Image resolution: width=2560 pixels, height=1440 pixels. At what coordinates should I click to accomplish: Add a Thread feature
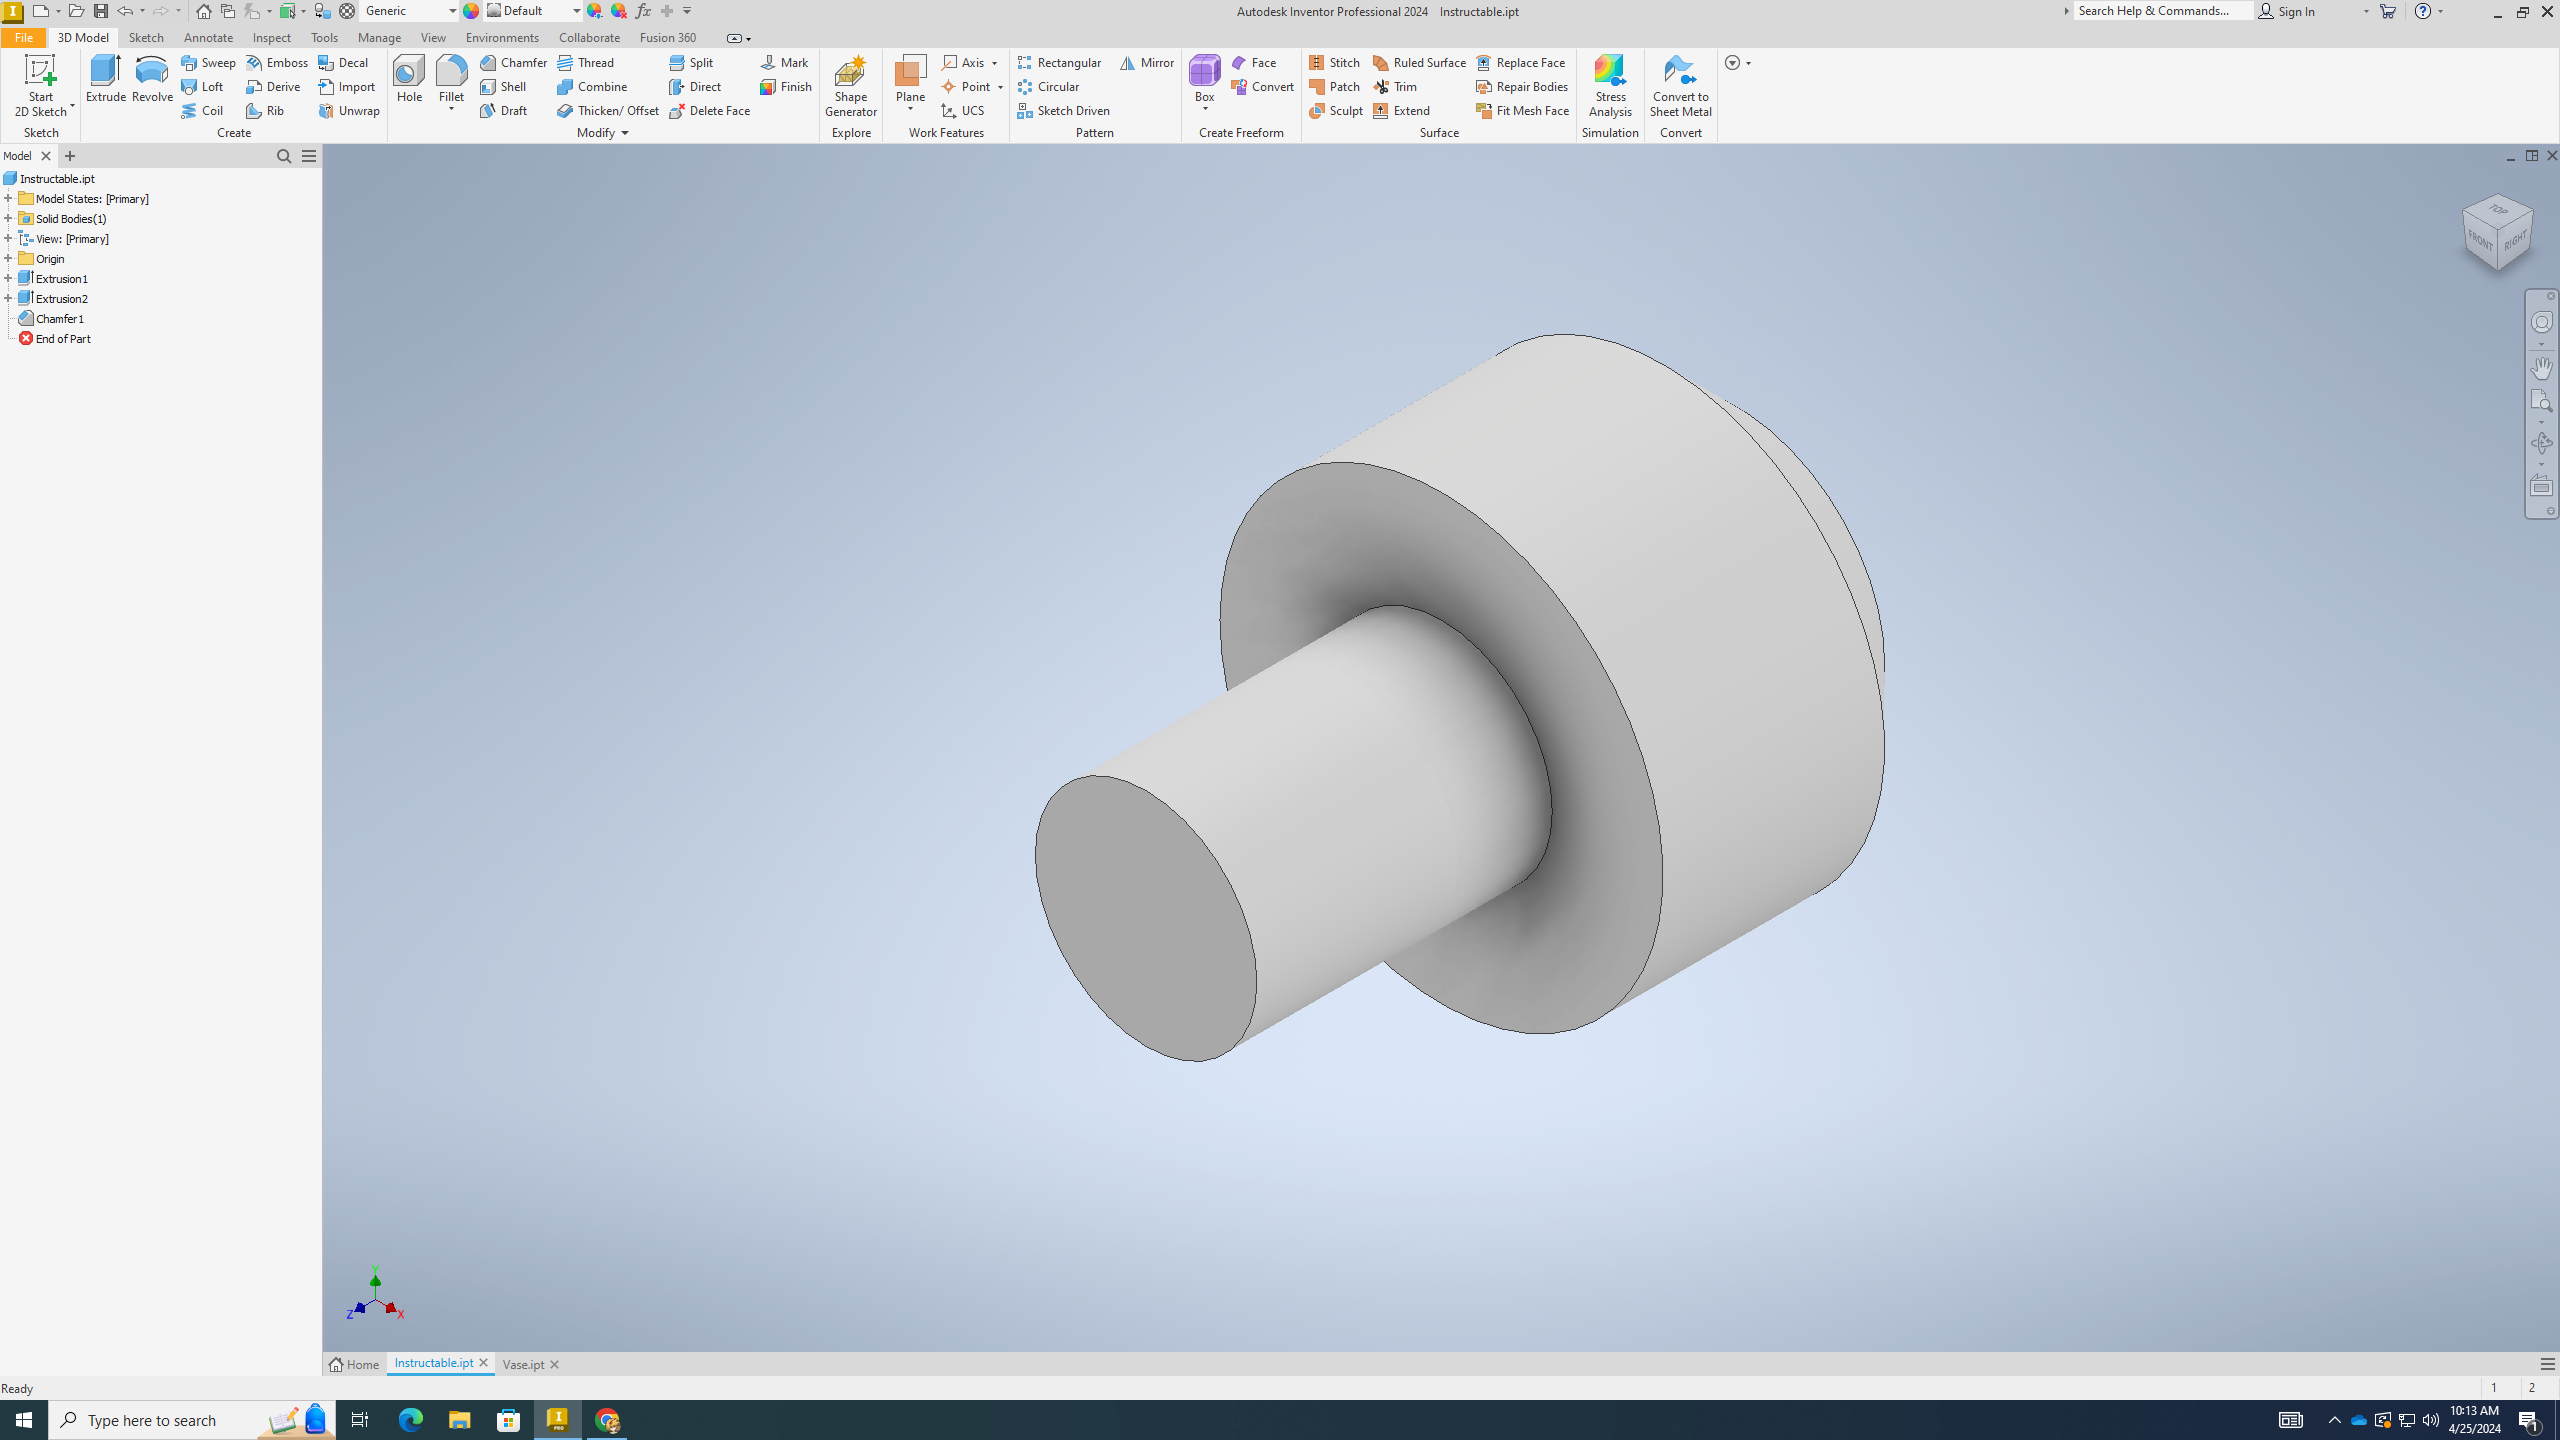585,62
